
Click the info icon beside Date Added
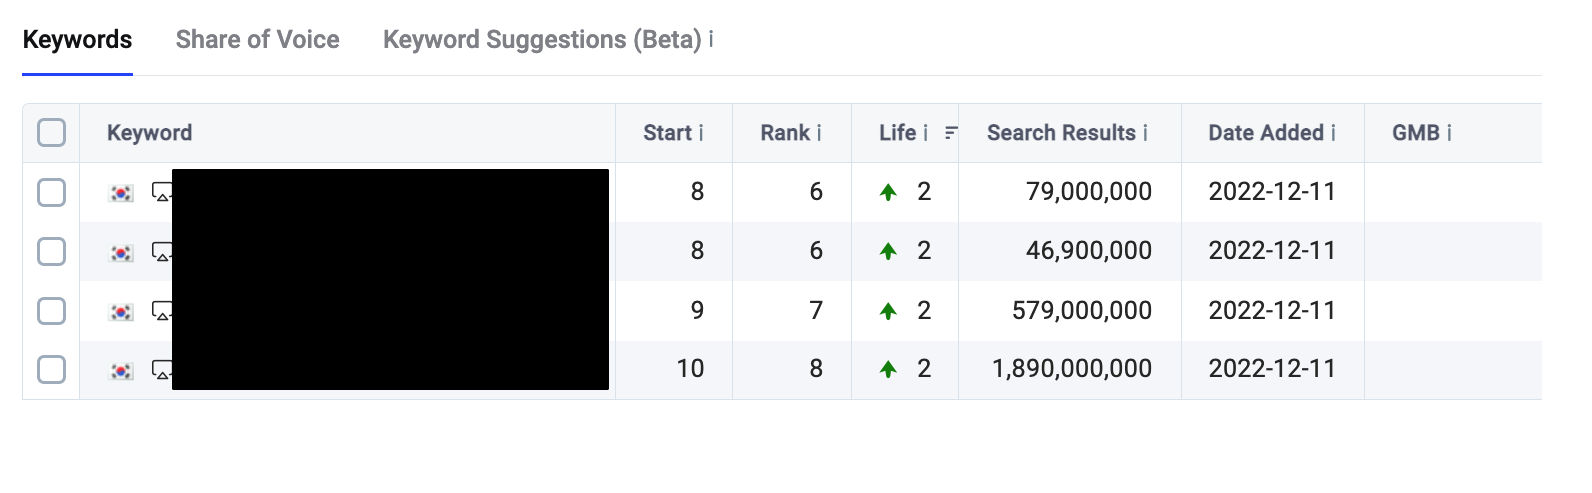(1333, 133)
